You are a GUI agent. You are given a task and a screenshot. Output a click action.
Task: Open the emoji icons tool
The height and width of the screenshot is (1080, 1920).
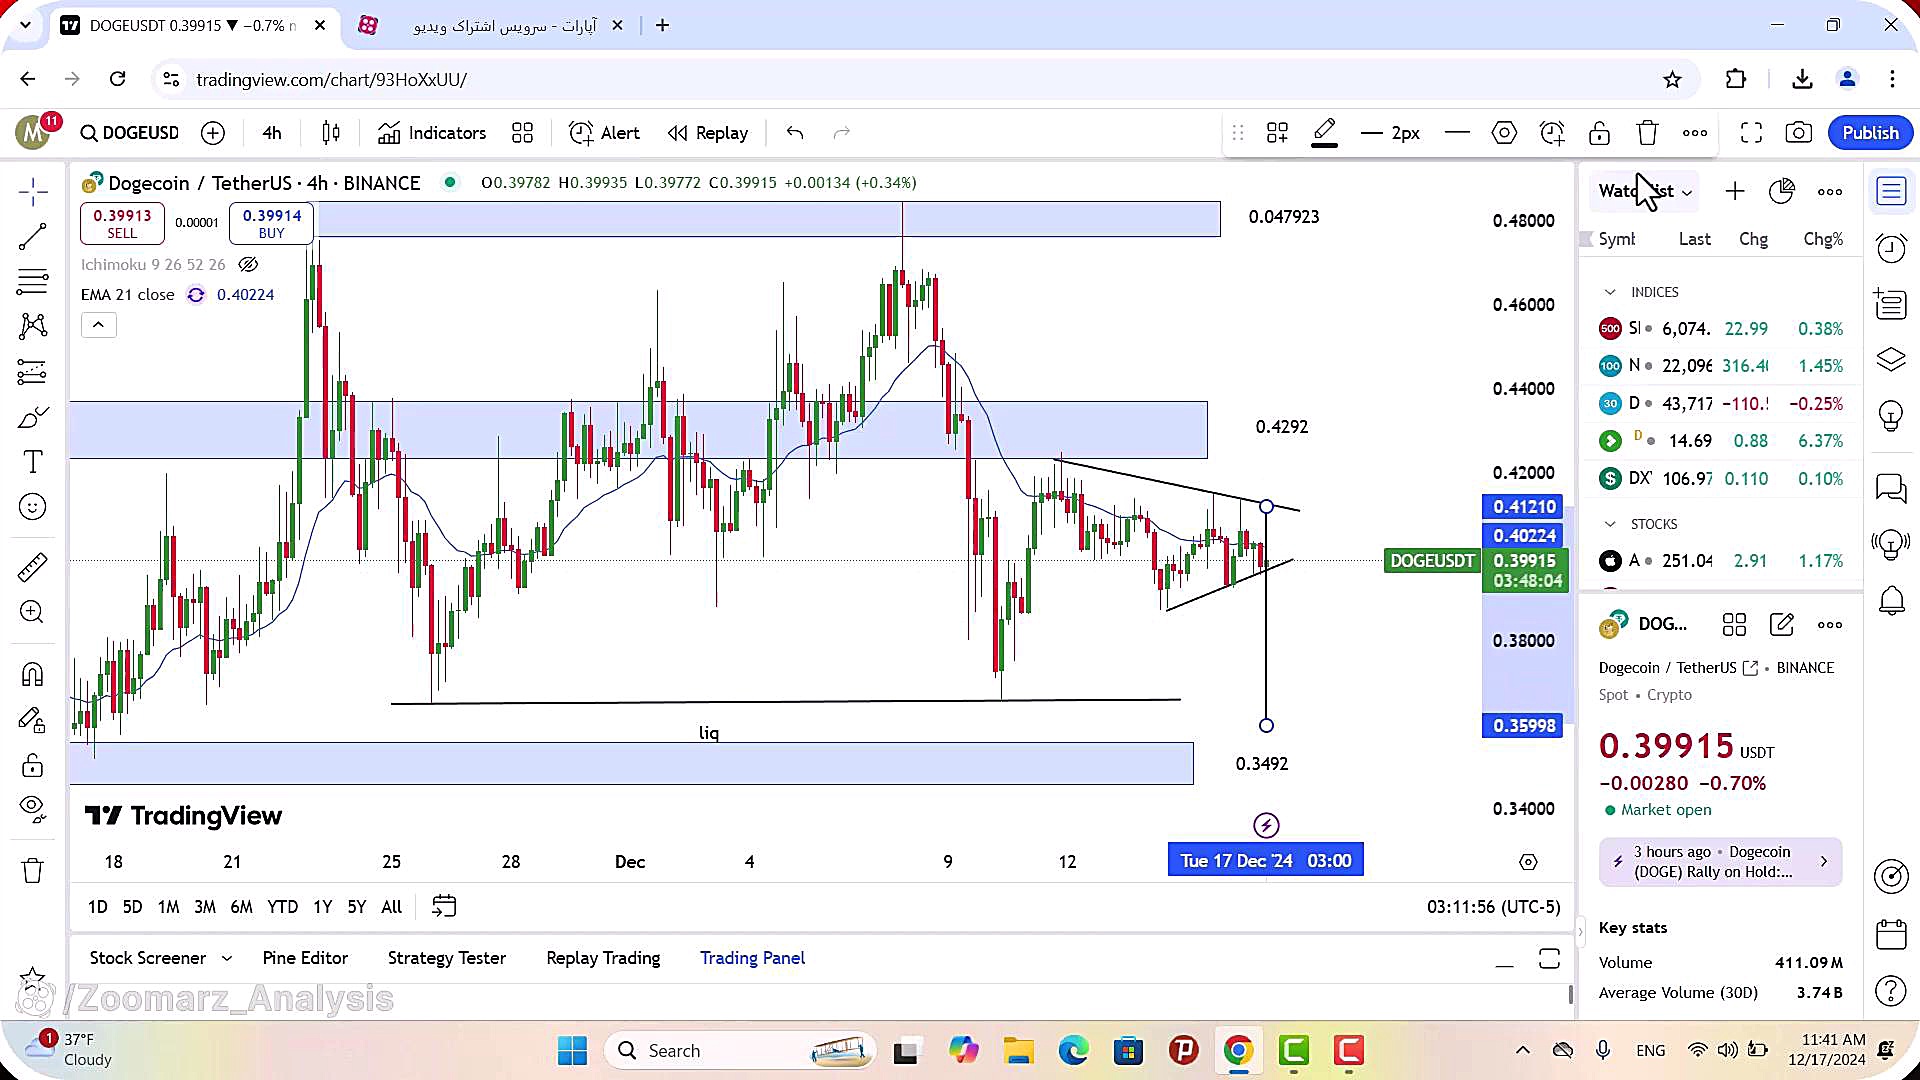click(32, 507)
